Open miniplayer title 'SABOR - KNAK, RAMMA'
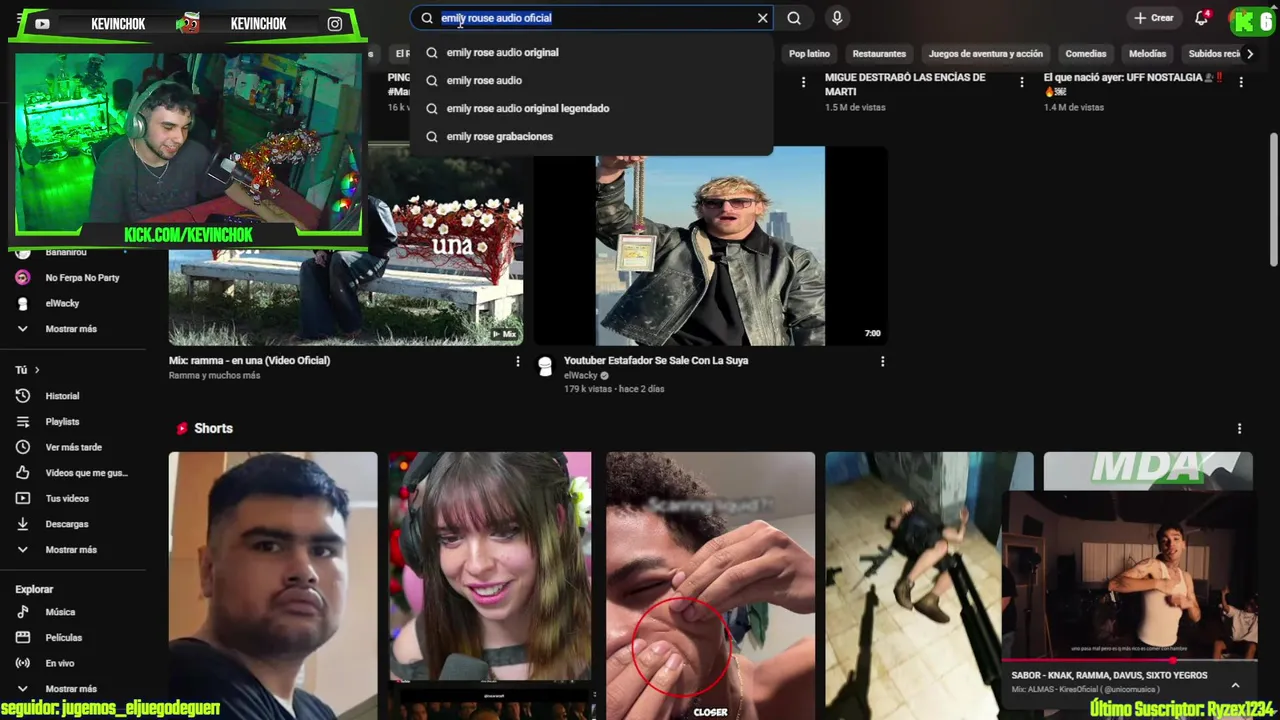 (1109, 675)
